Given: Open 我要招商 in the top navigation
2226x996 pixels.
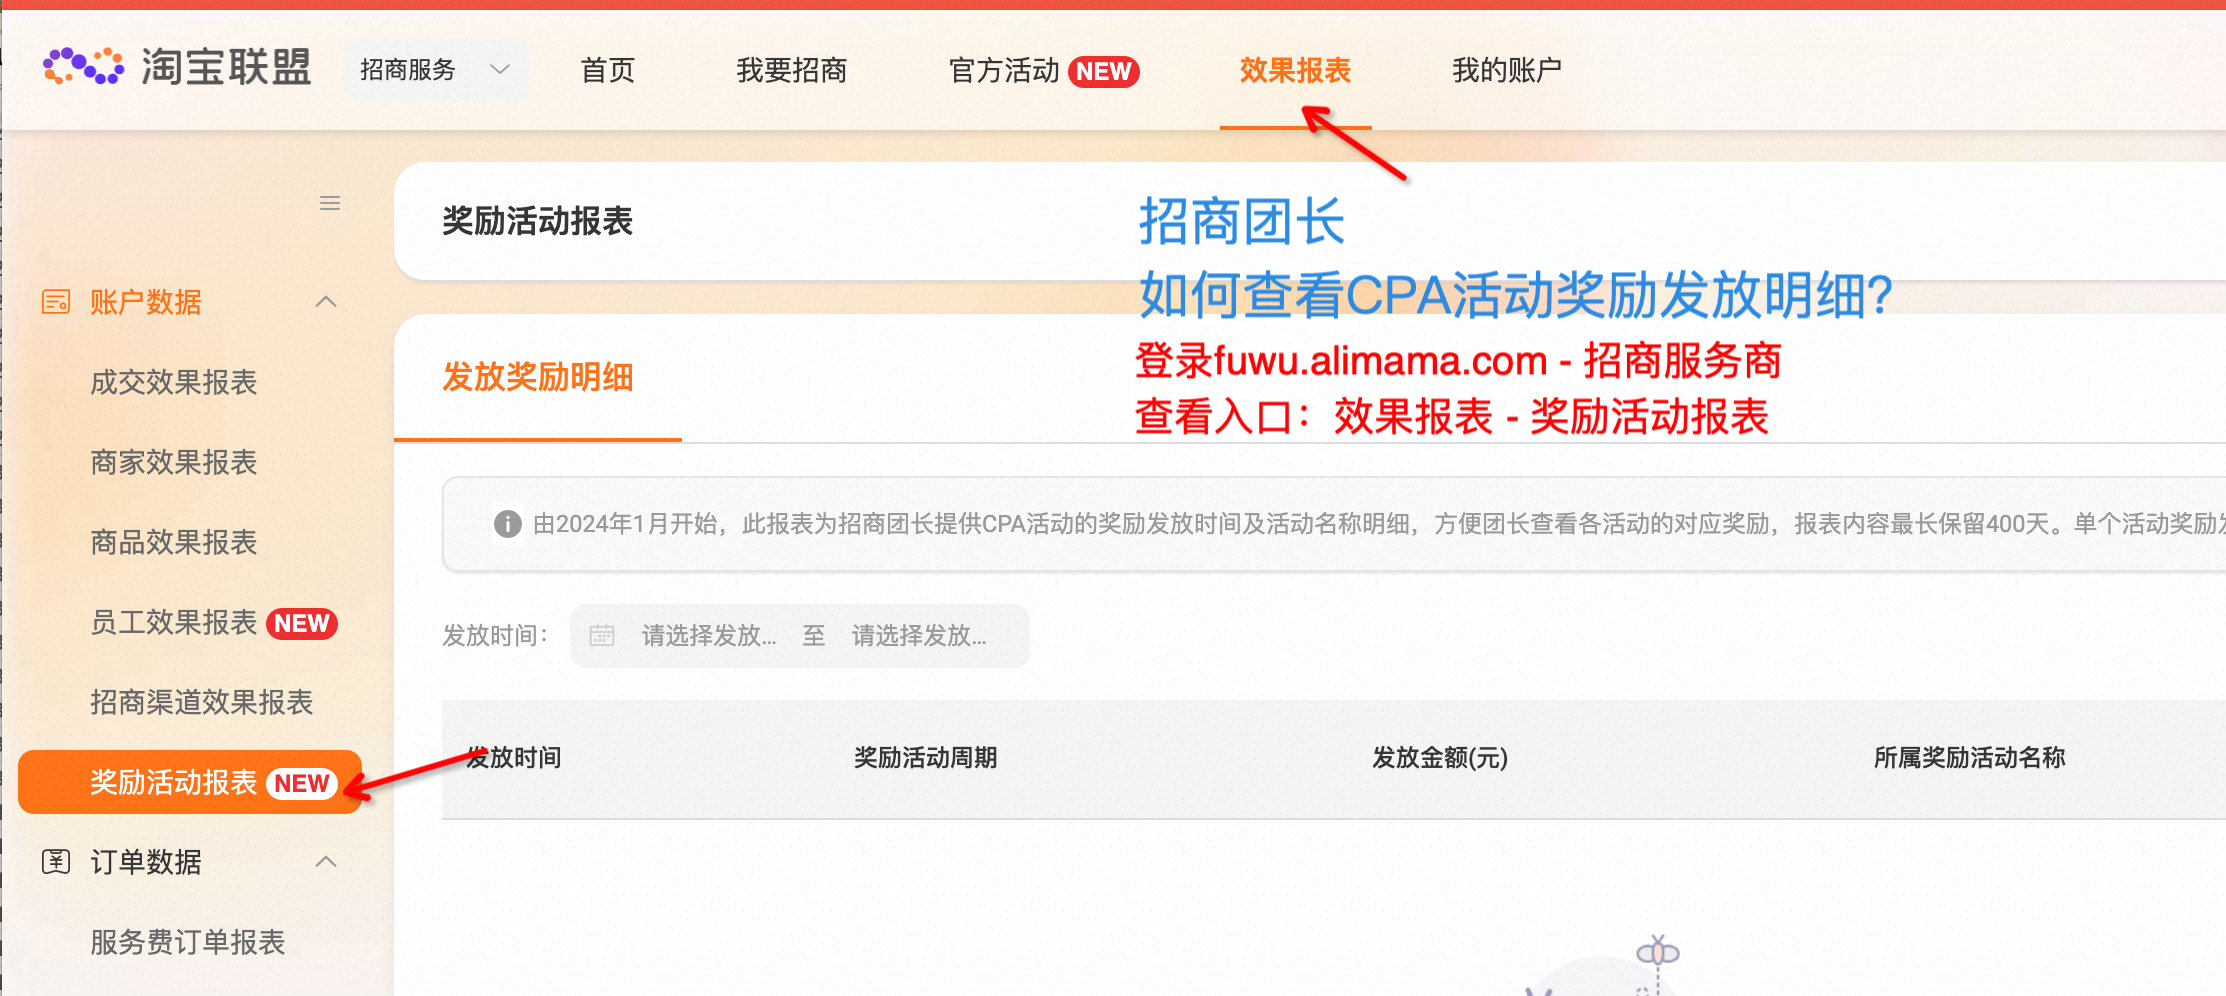Looking at the screenshot, I should [792, 70].
